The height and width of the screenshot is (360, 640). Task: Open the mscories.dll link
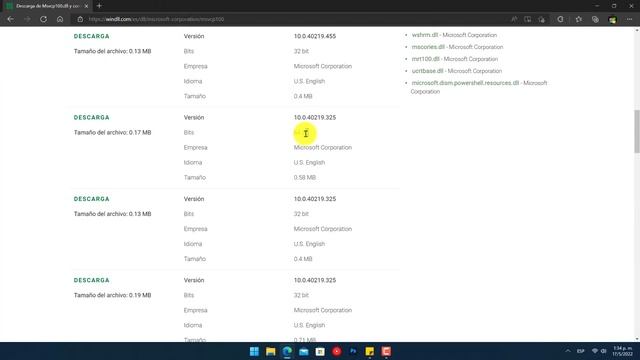click(x=428, y=47)
